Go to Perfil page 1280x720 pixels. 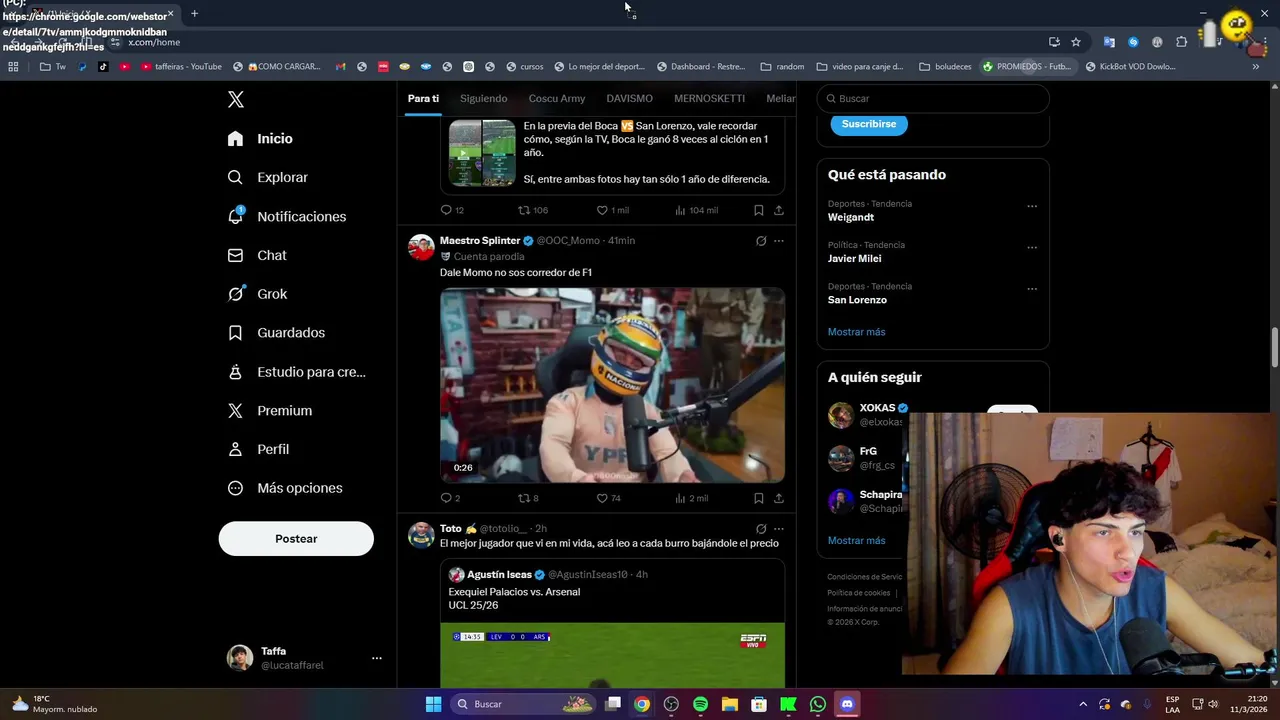coord(258,449)
